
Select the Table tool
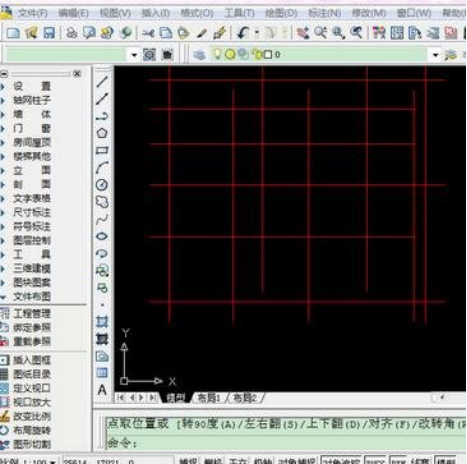pyautogui.click(x=102, y=373)
